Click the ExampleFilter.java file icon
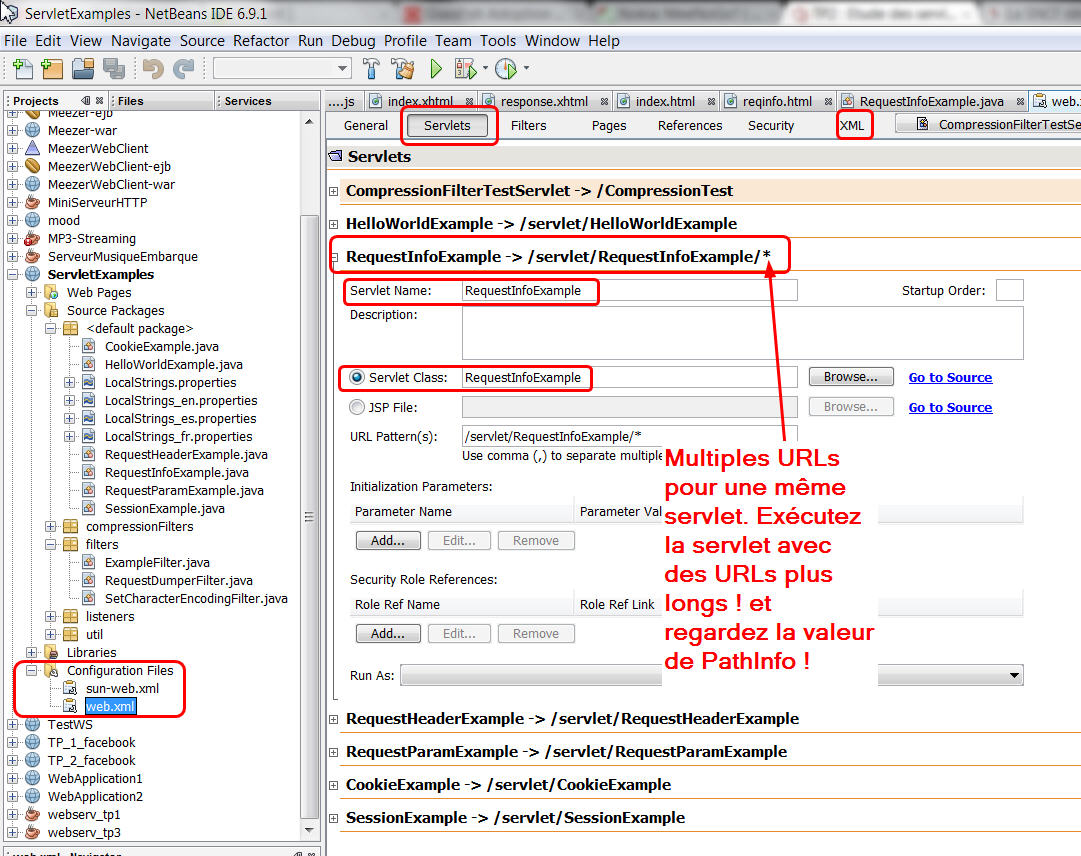Image resolution: width=1081 pixels, height=856 pixels. (89, 562)
